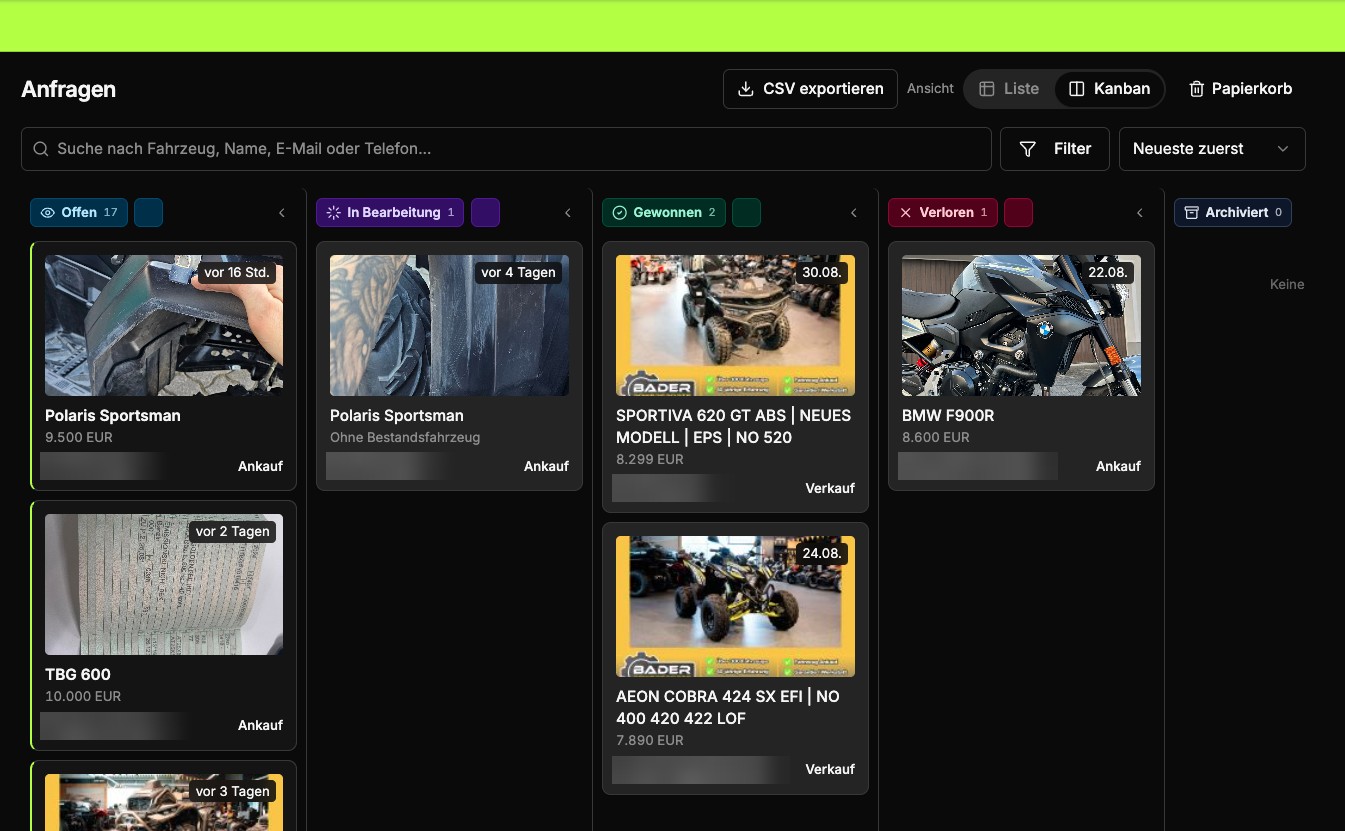Select the Gewonnen status badge
1345x831 pixels.
point(664,213)
